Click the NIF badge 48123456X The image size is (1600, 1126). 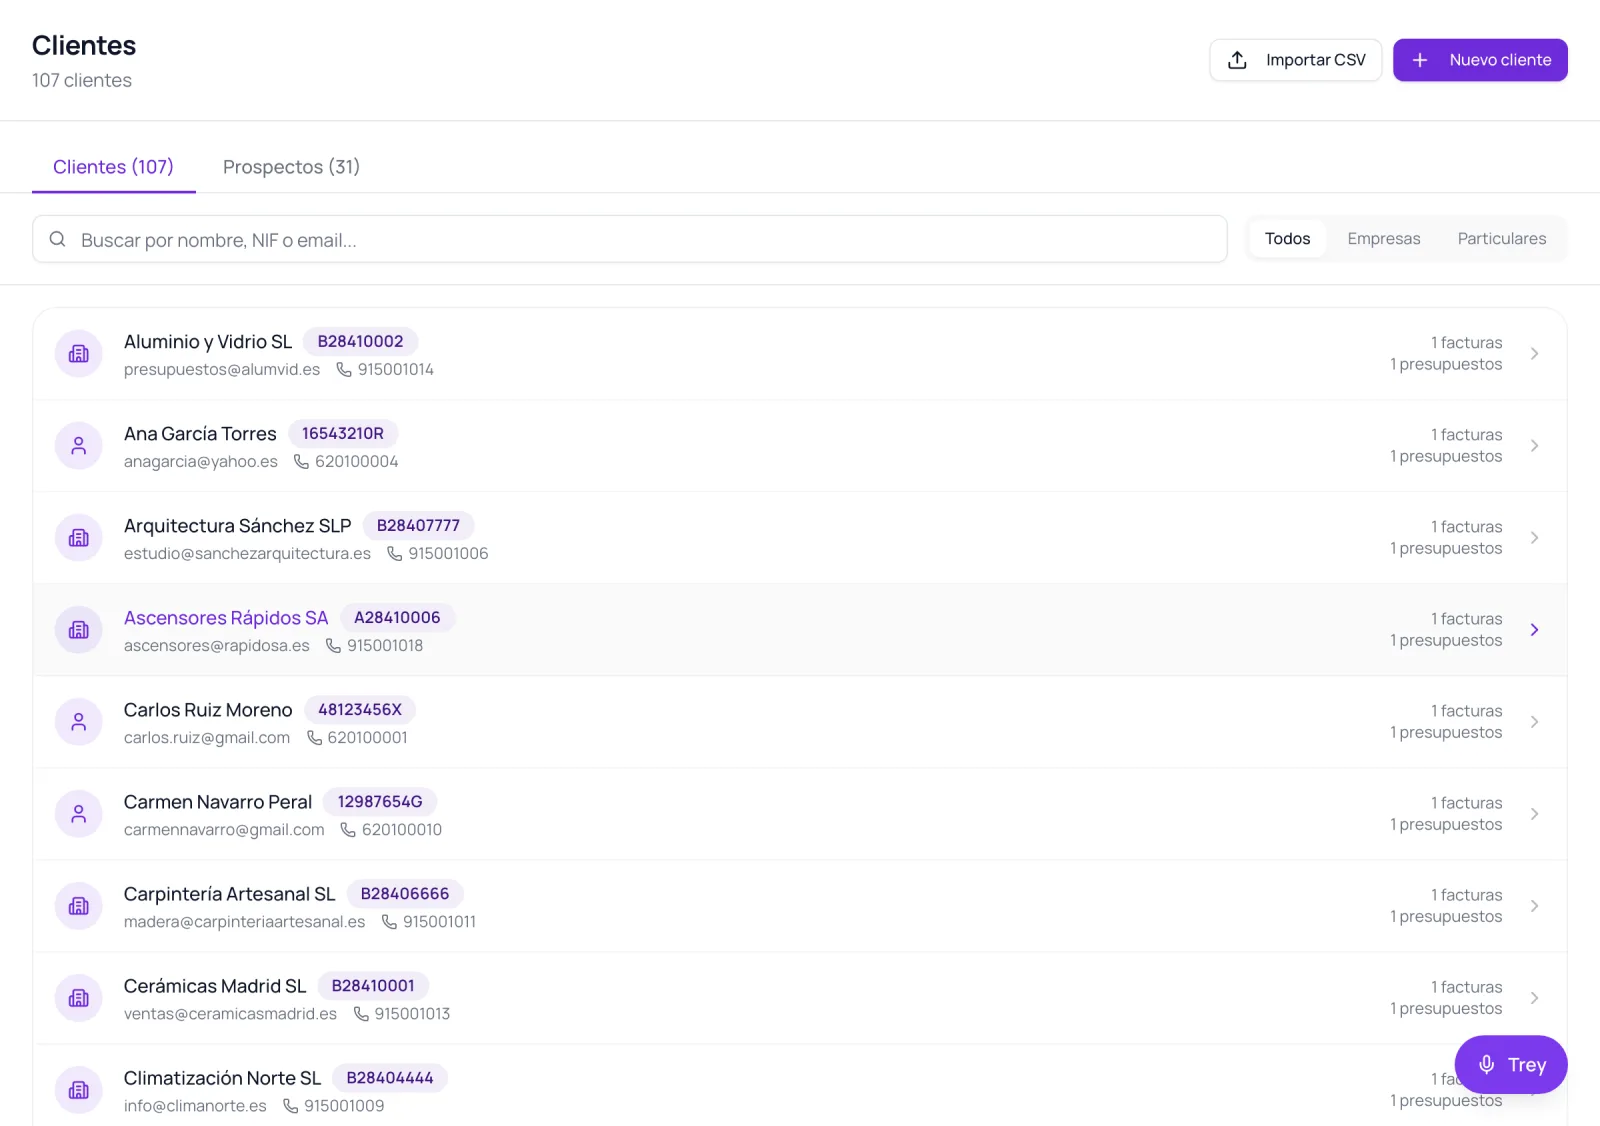[x=360, y=710]
